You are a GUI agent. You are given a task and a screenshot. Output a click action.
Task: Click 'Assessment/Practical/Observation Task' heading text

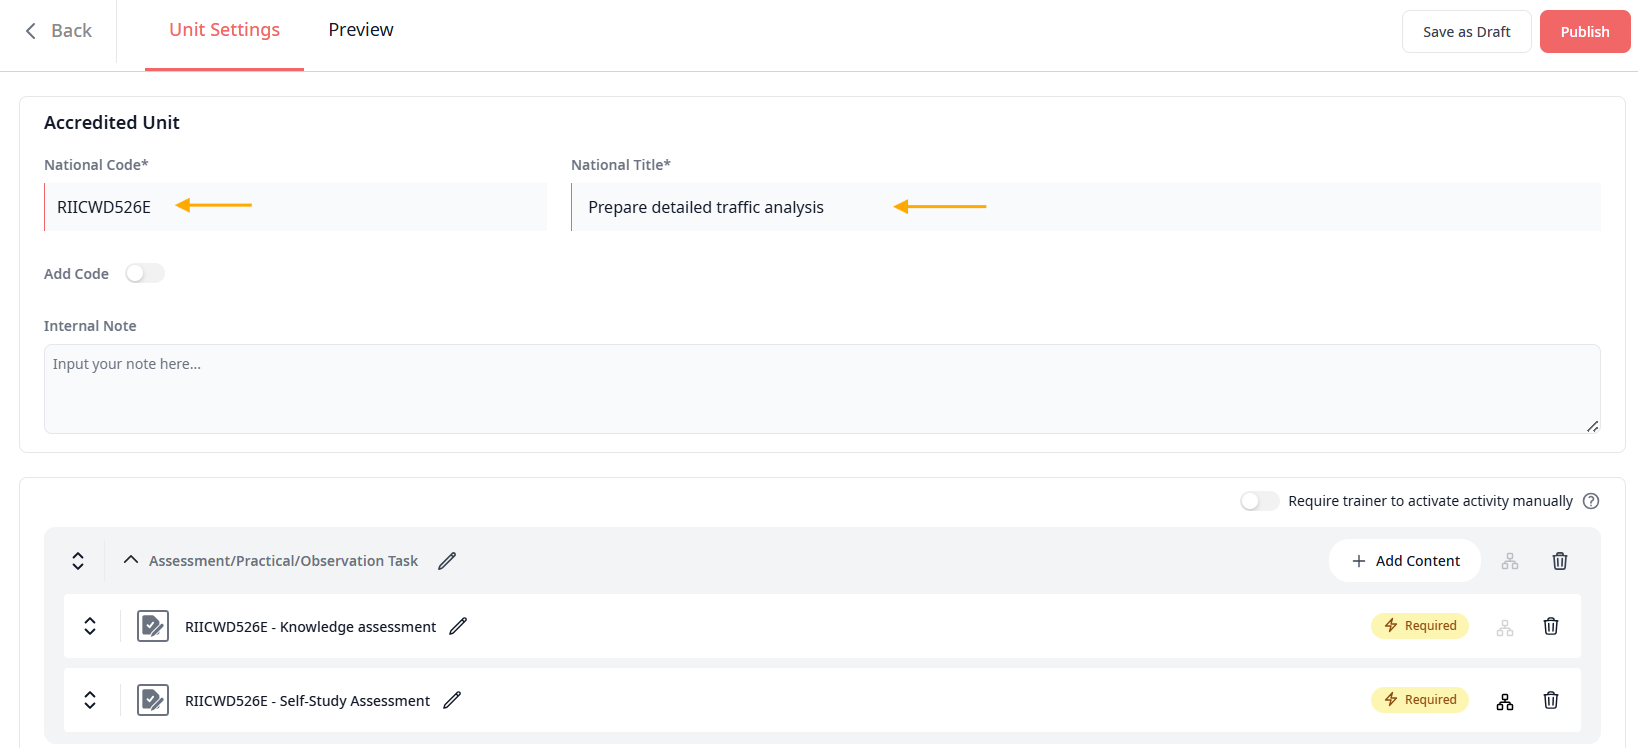pyautogui.click(x=283, y=561)
